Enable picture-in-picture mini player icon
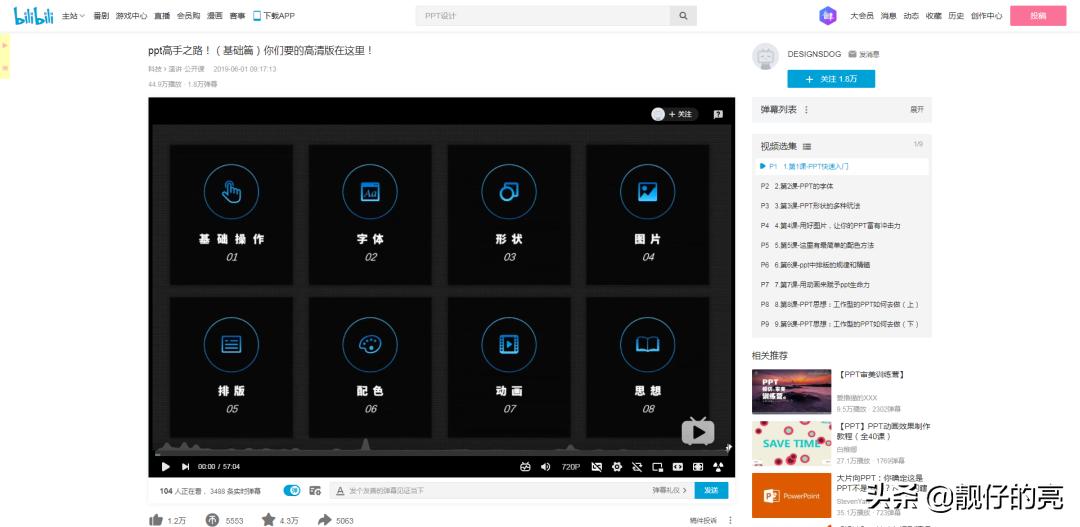The height and width of the screenshot is (527, 1080). 657,466
